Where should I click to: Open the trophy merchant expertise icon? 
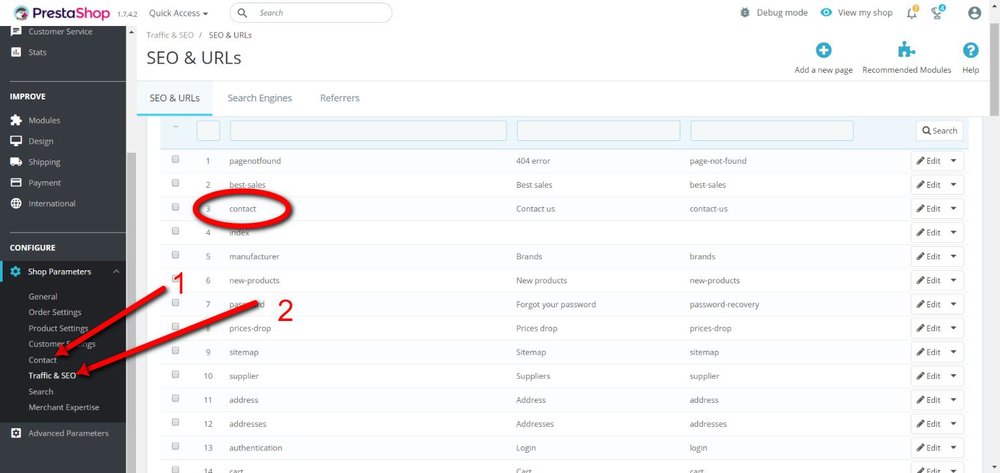click(938, 13)
